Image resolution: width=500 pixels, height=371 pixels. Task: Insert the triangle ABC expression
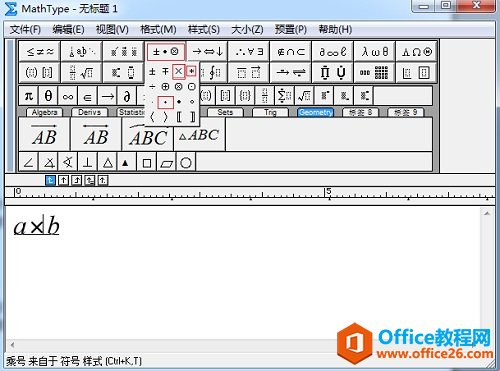pyautogui.click(x=199, y=134)
